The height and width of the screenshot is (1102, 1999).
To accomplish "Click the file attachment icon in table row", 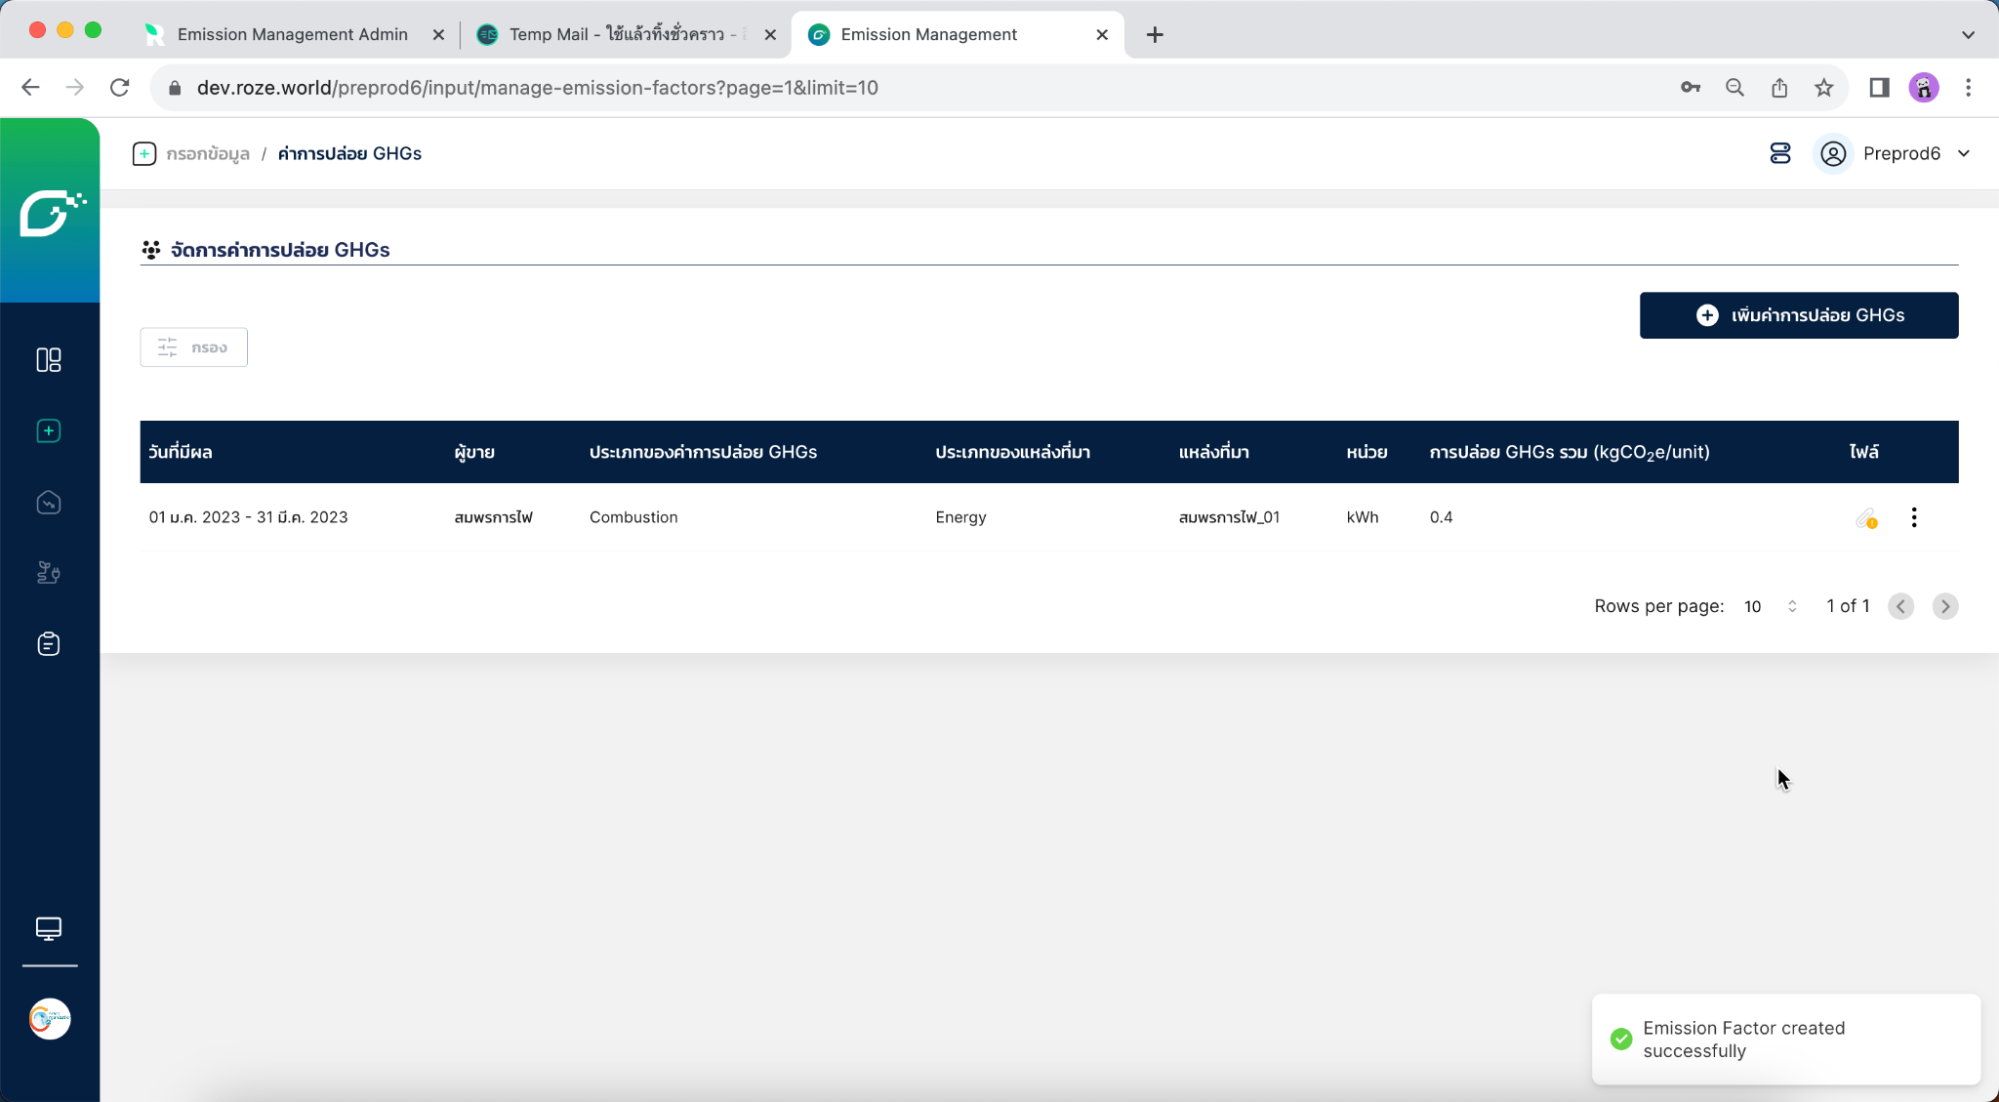I will 1866,518.
